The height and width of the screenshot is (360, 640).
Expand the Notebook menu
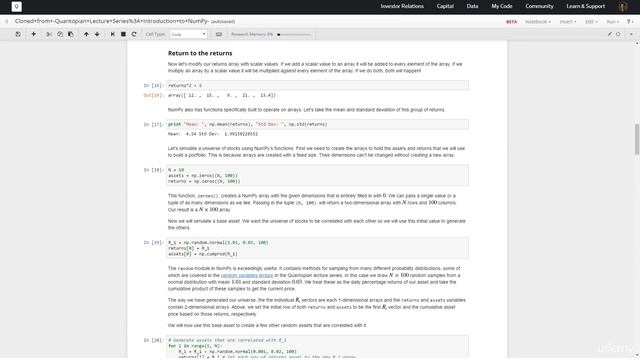[538, 22]
